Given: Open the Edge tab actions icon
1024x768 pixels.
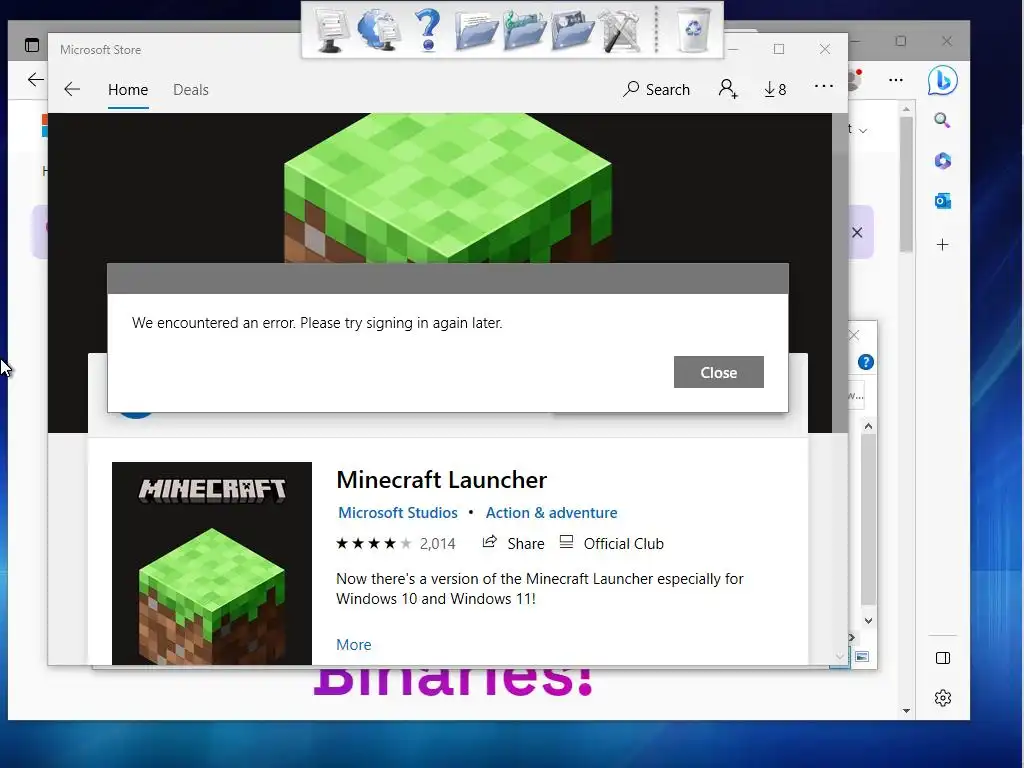Looking at the screenshot, I should pyautogui.click(x=32, y=45).
